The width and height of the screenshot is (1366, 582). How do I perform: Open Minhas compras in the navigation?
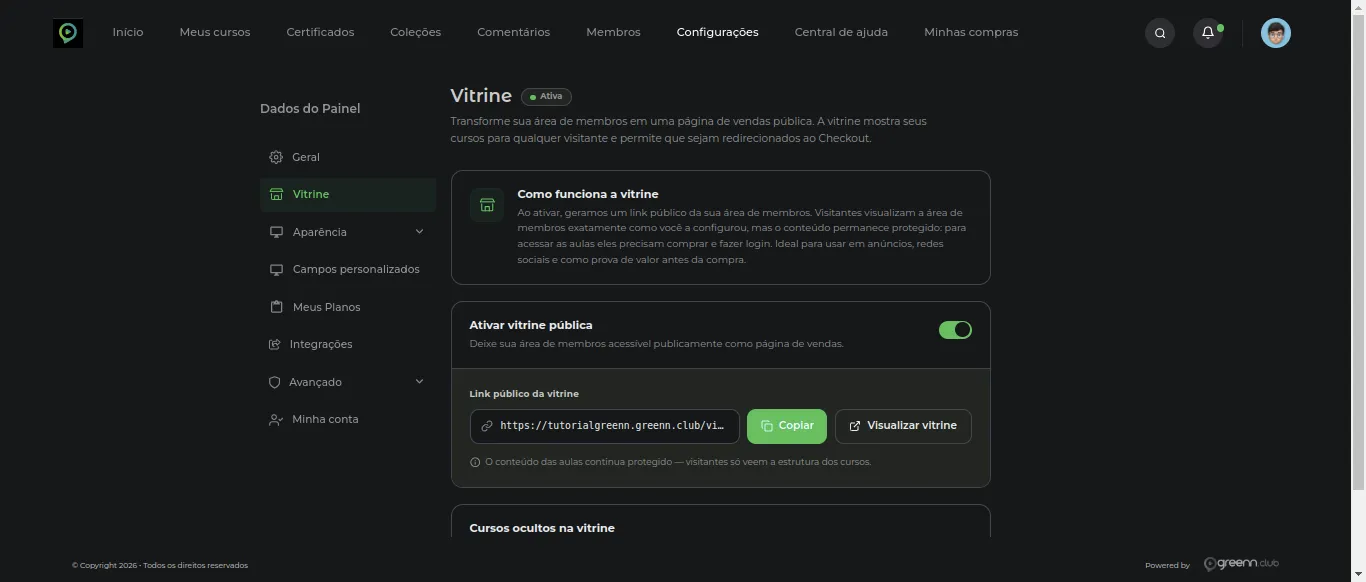[971, 32]
